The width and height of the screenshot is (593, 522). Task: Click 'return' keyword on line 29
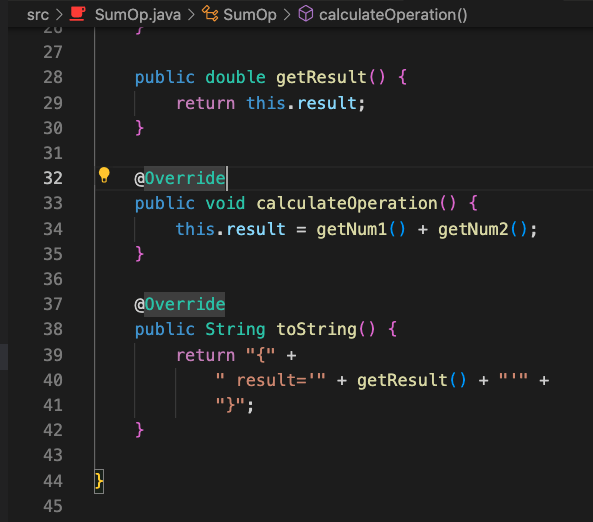(x=205, y=103)
